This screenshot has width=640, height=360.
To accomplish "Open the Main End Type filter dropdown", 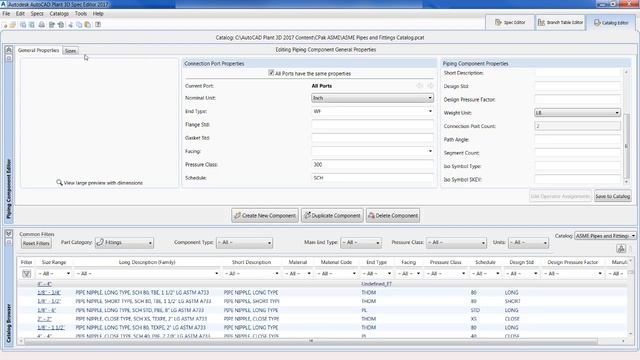I will point(361,242).
